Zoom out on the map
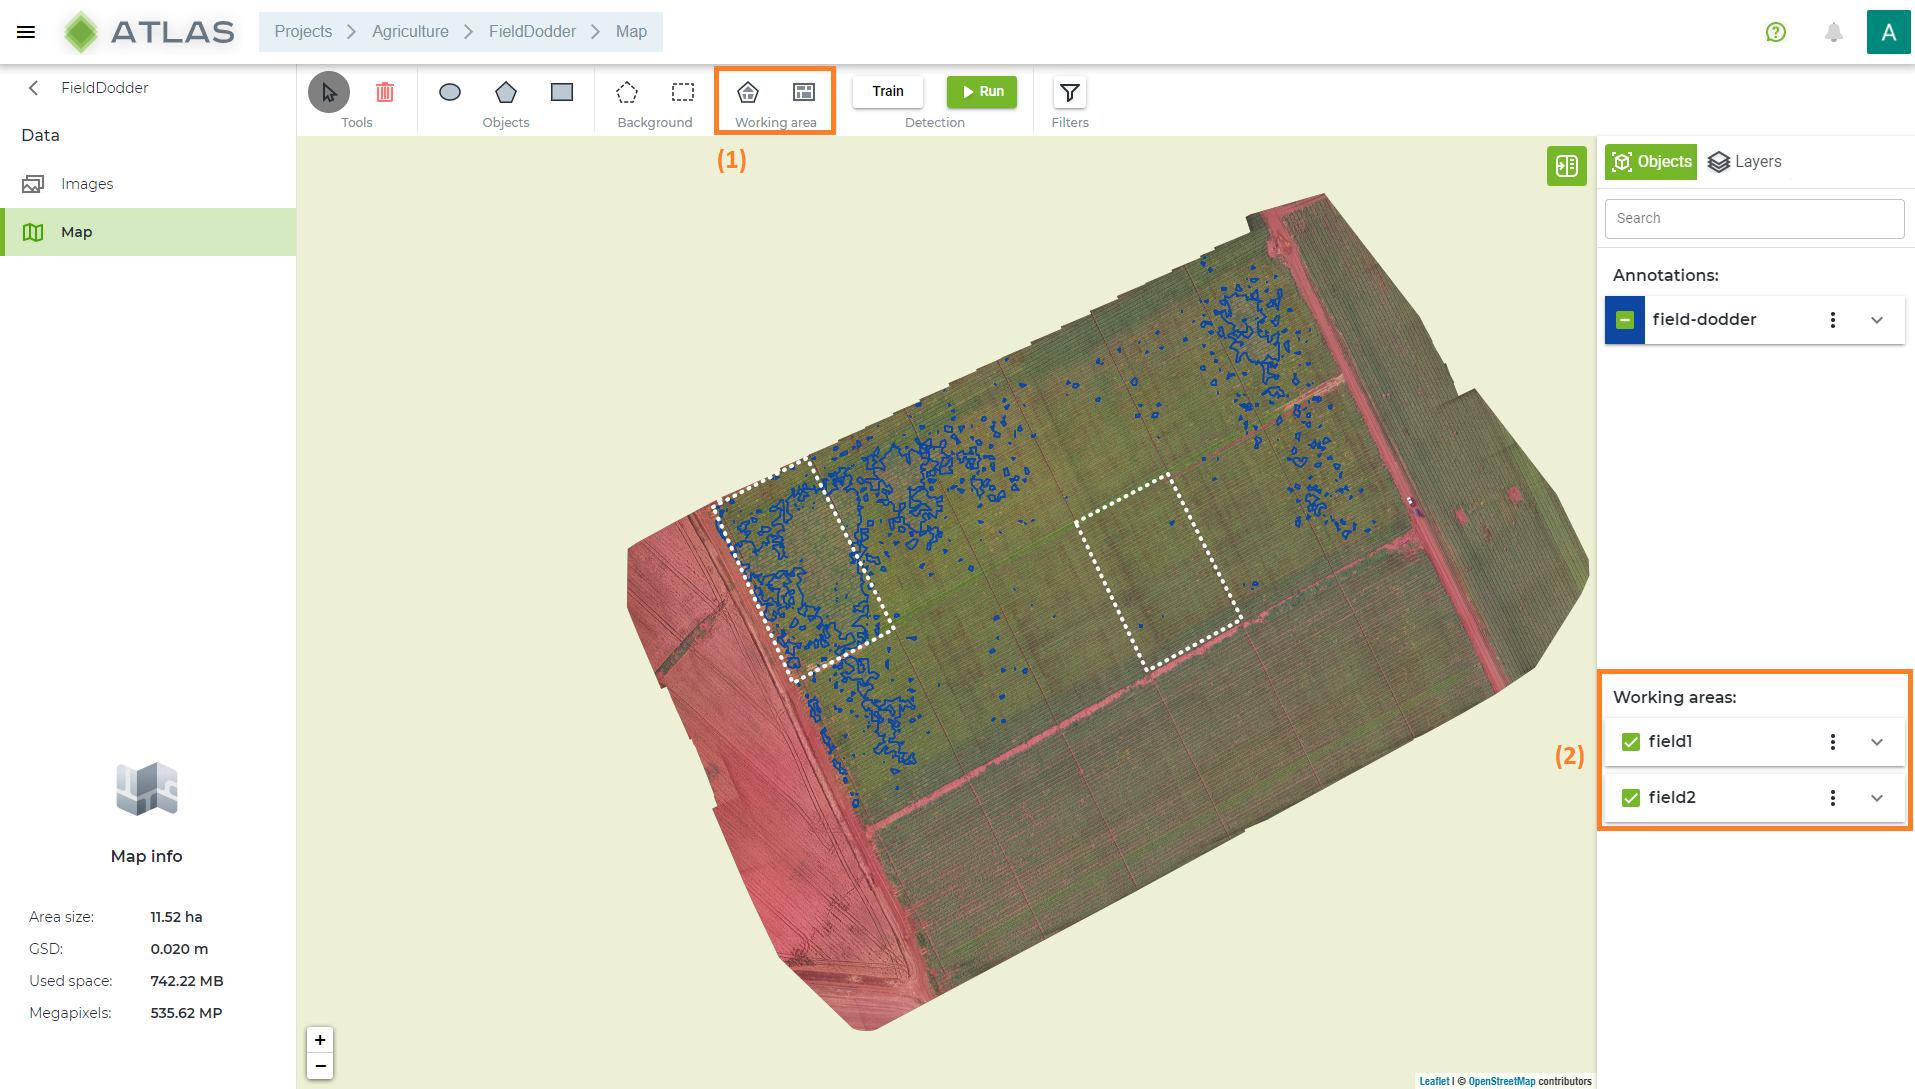The width and height of the screenshot is (1915, 1089). pyautogui.click(x=320, y=1066)
